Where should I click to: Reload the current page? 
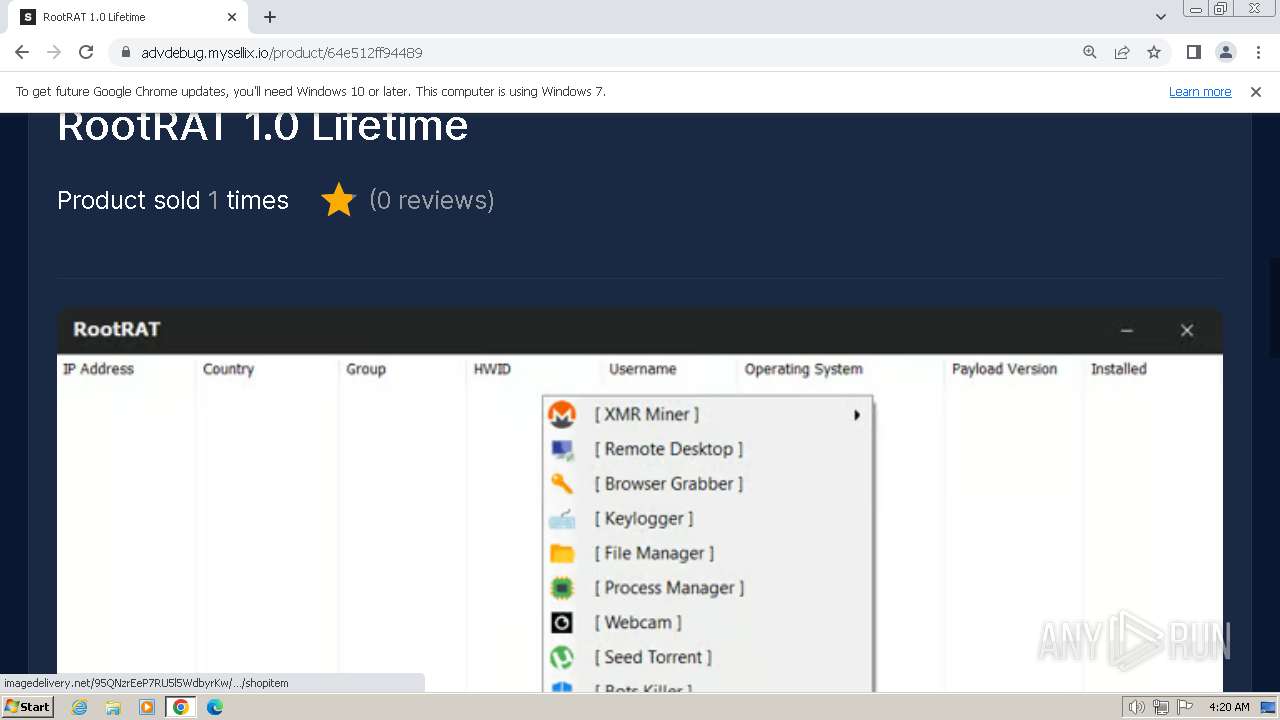tap(86, 52)
